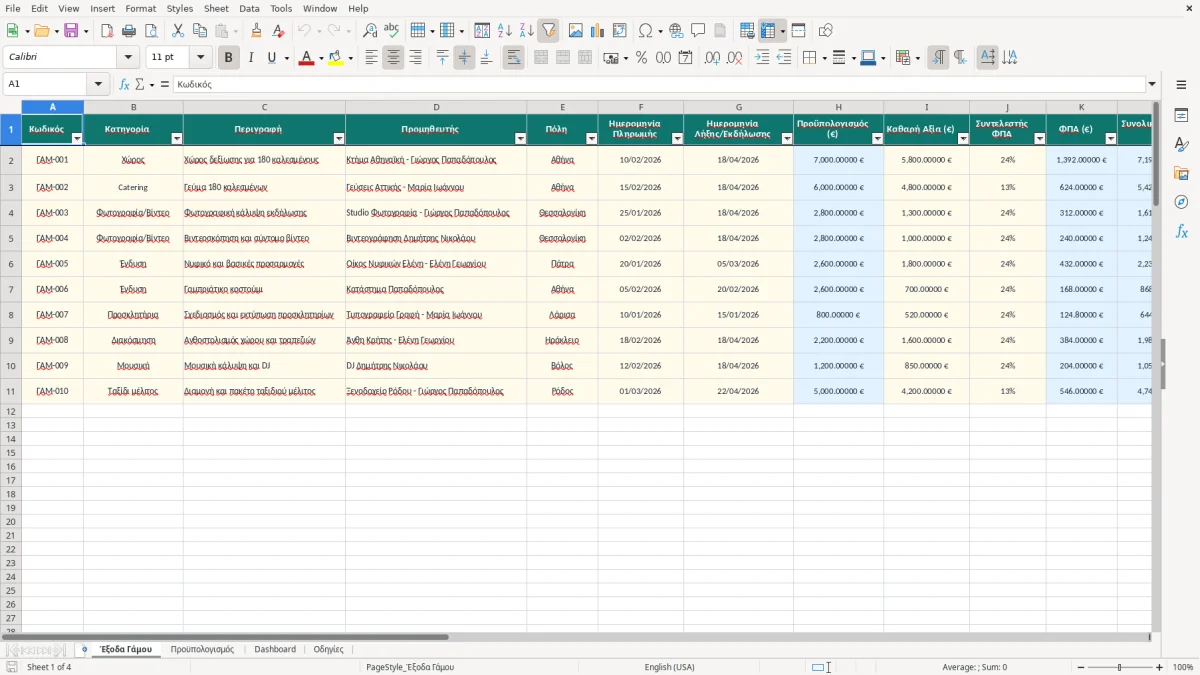Format cells as percent

point(641,58)
